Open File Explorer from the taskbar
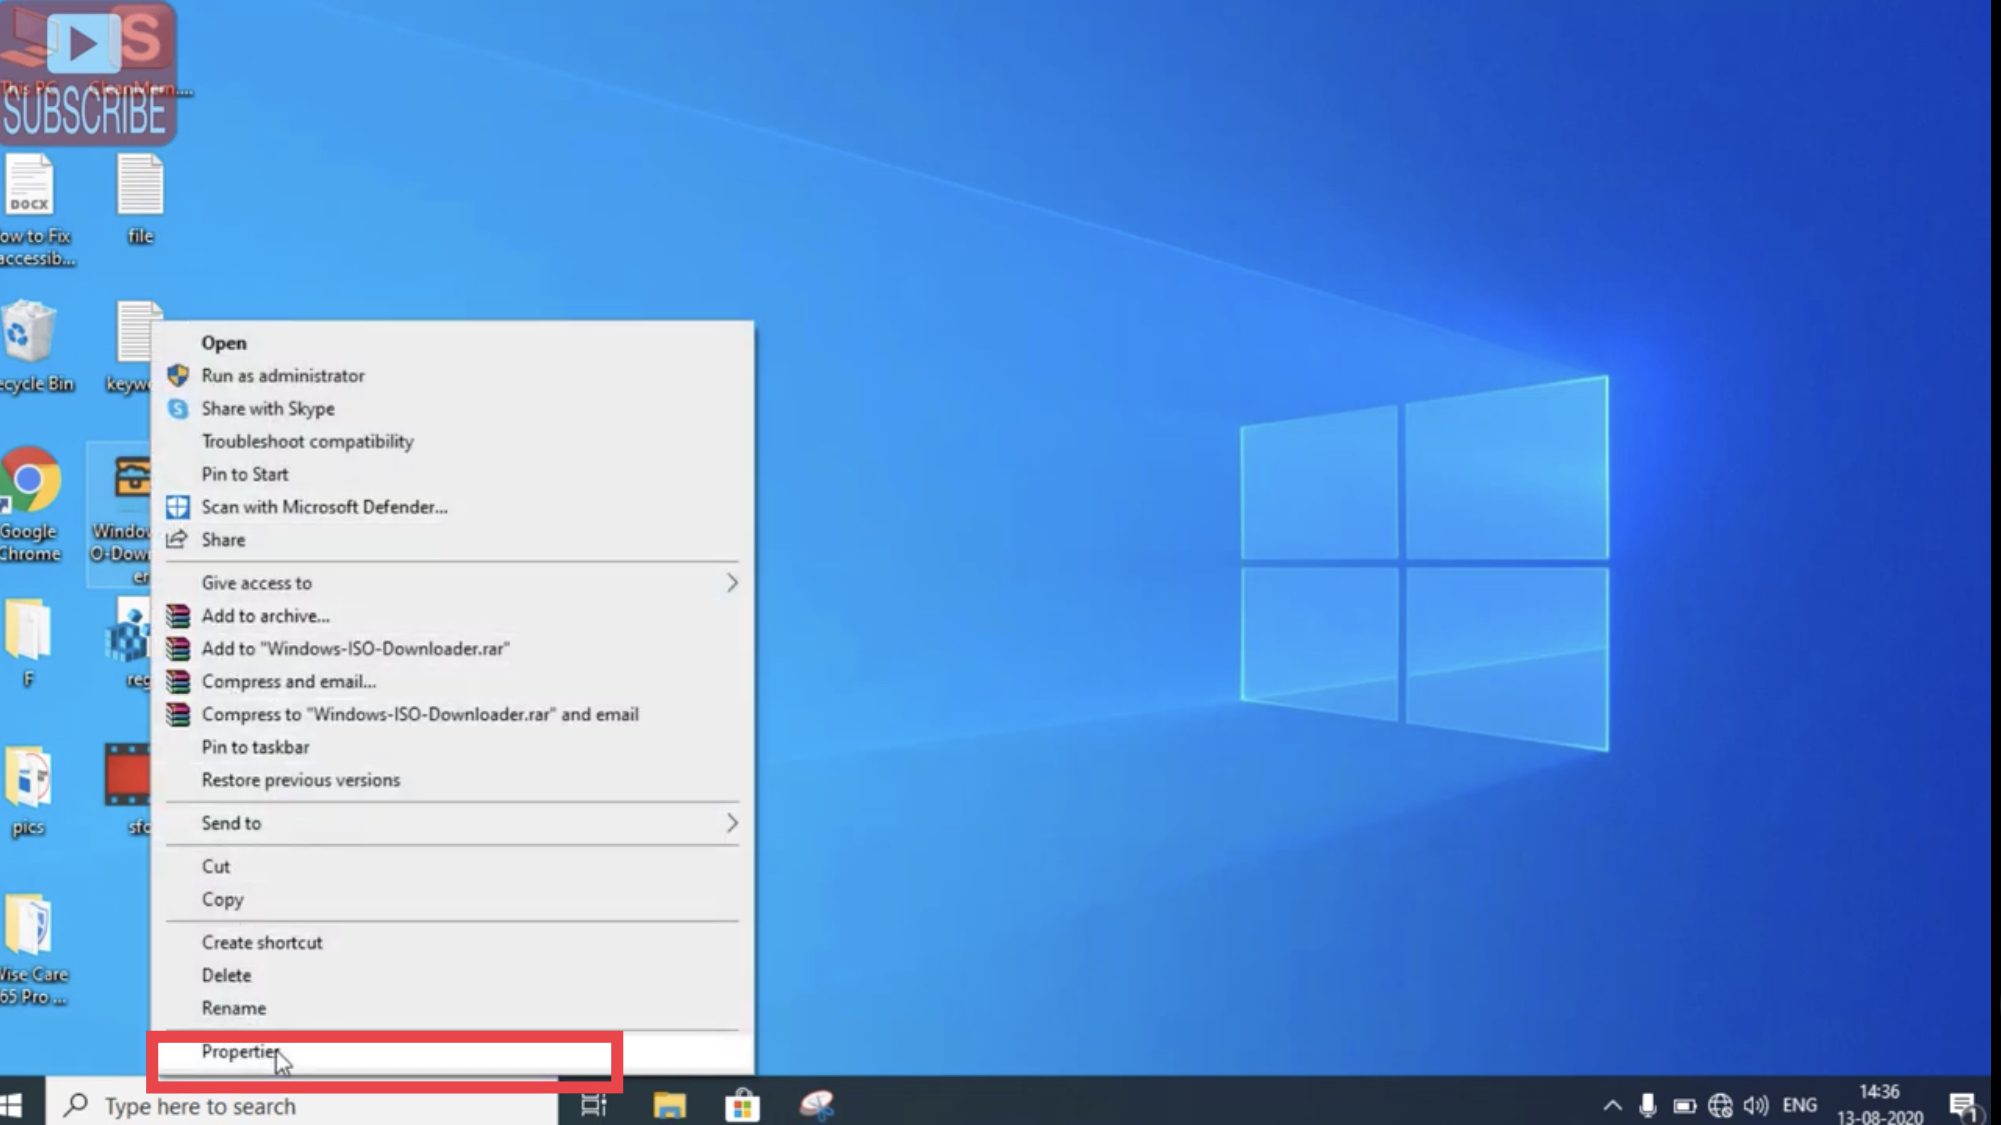Screen dimensions: 2001x1125 click(668, 1104)
